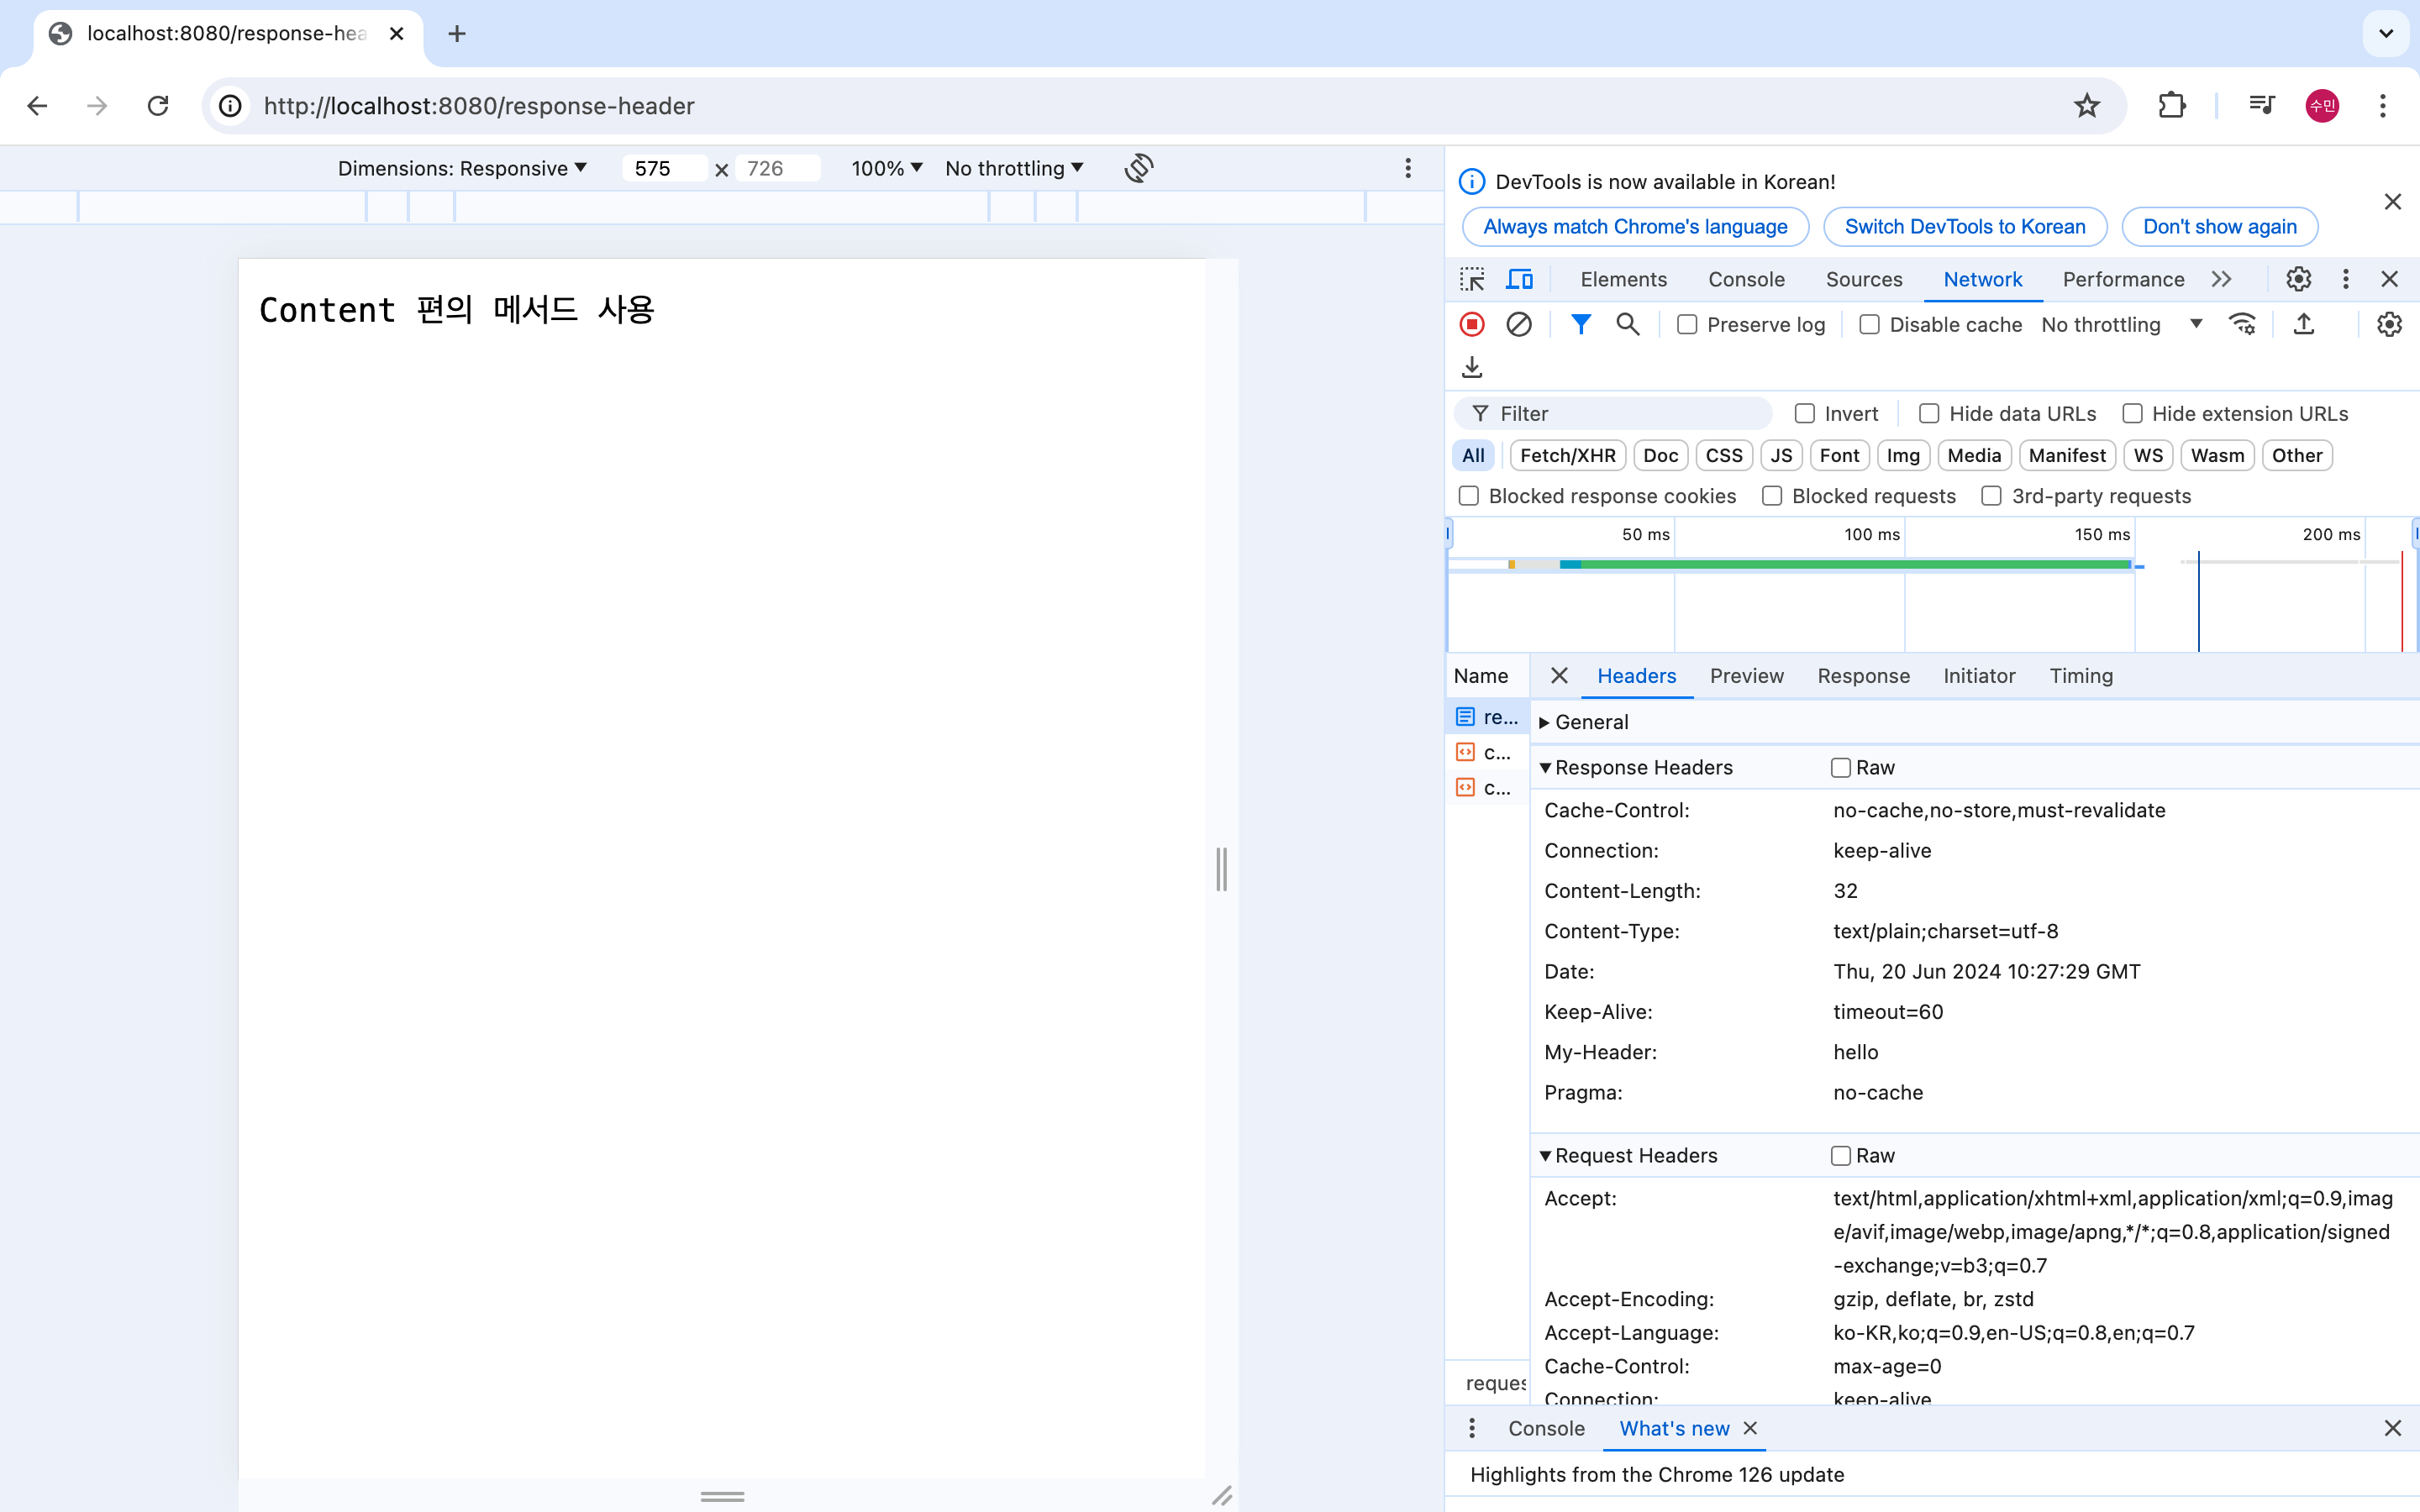Check the Disable cache option

[x=1869, y=324]
